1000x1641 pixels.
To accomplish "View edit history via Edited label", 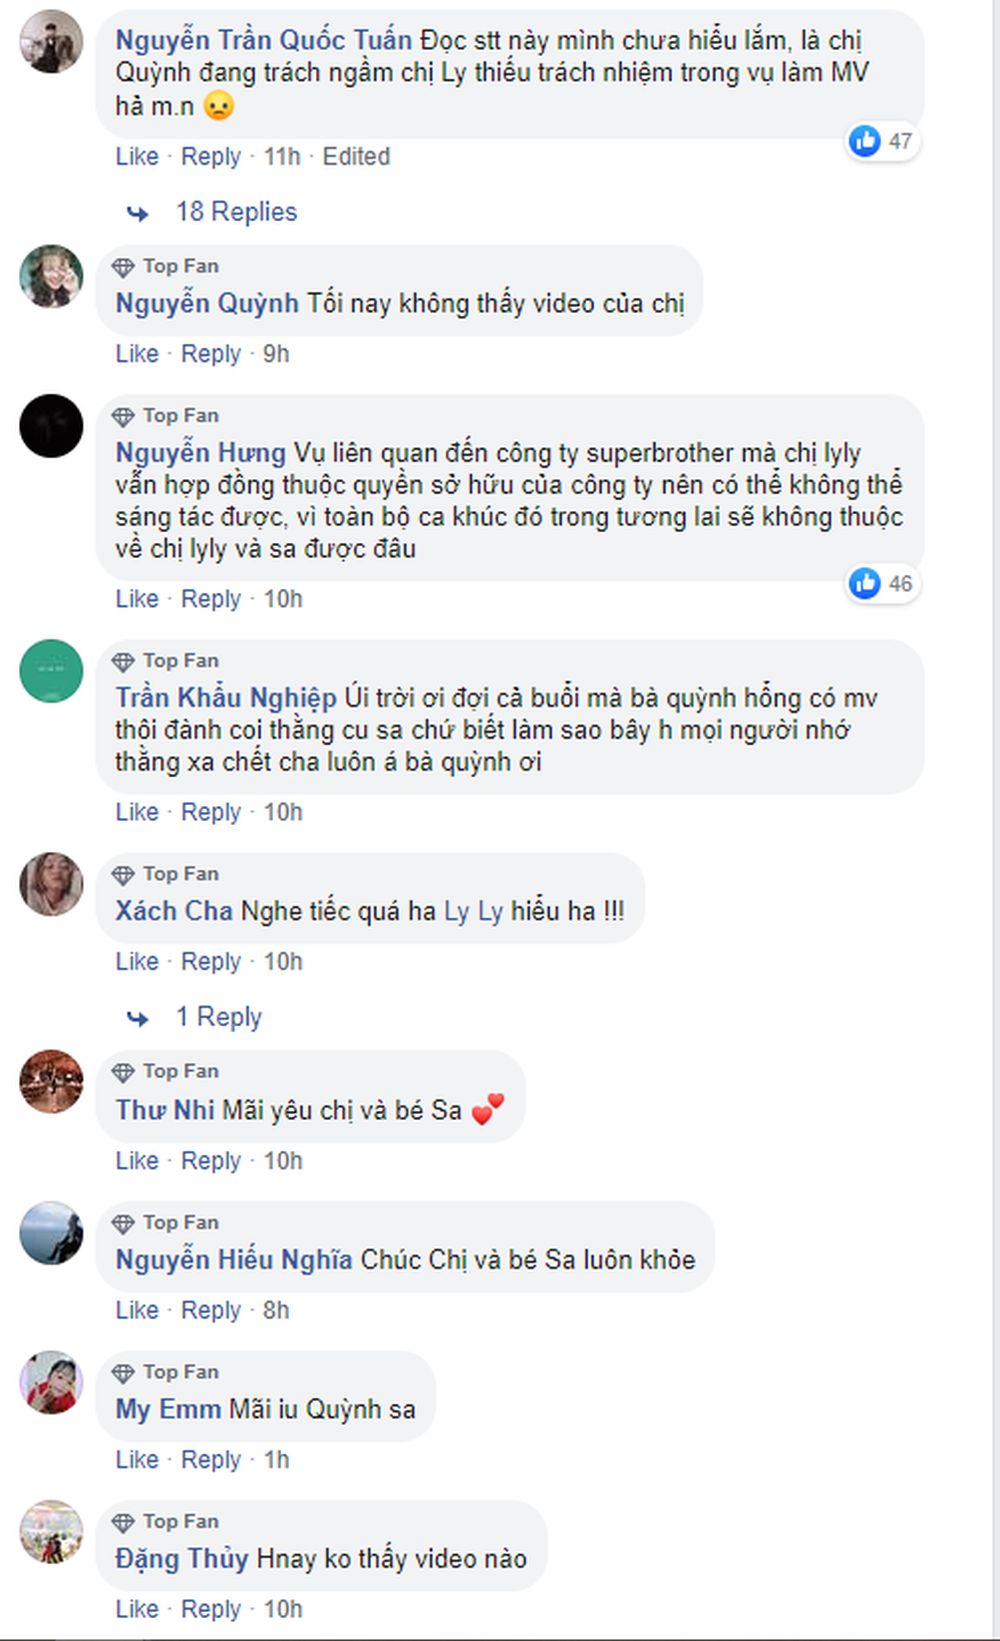I will [356, 157].
